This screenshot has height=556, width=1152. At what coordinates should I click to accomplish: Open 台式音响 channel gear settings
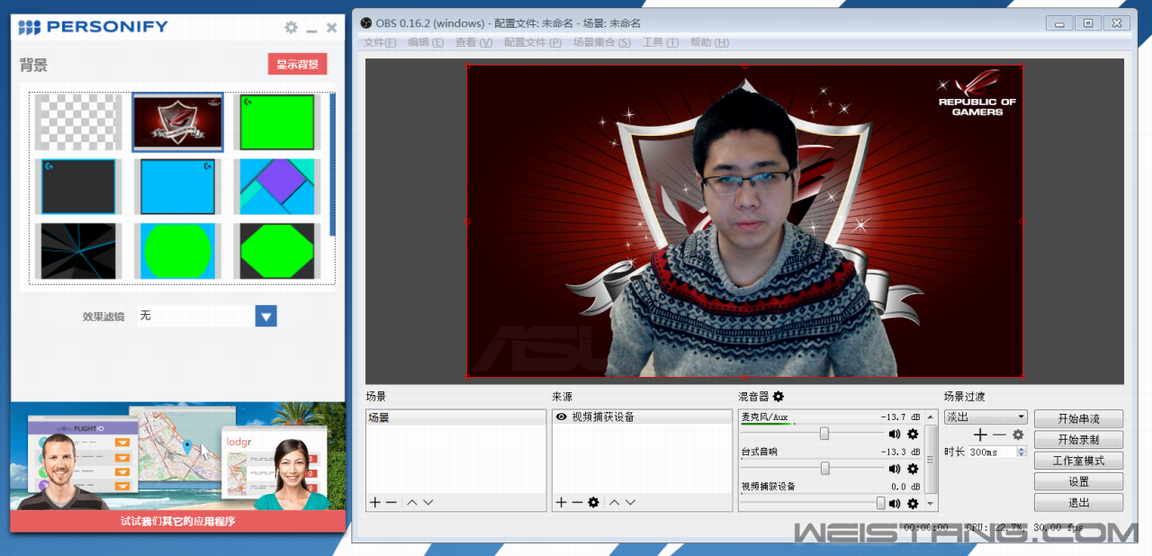(912, 469)
